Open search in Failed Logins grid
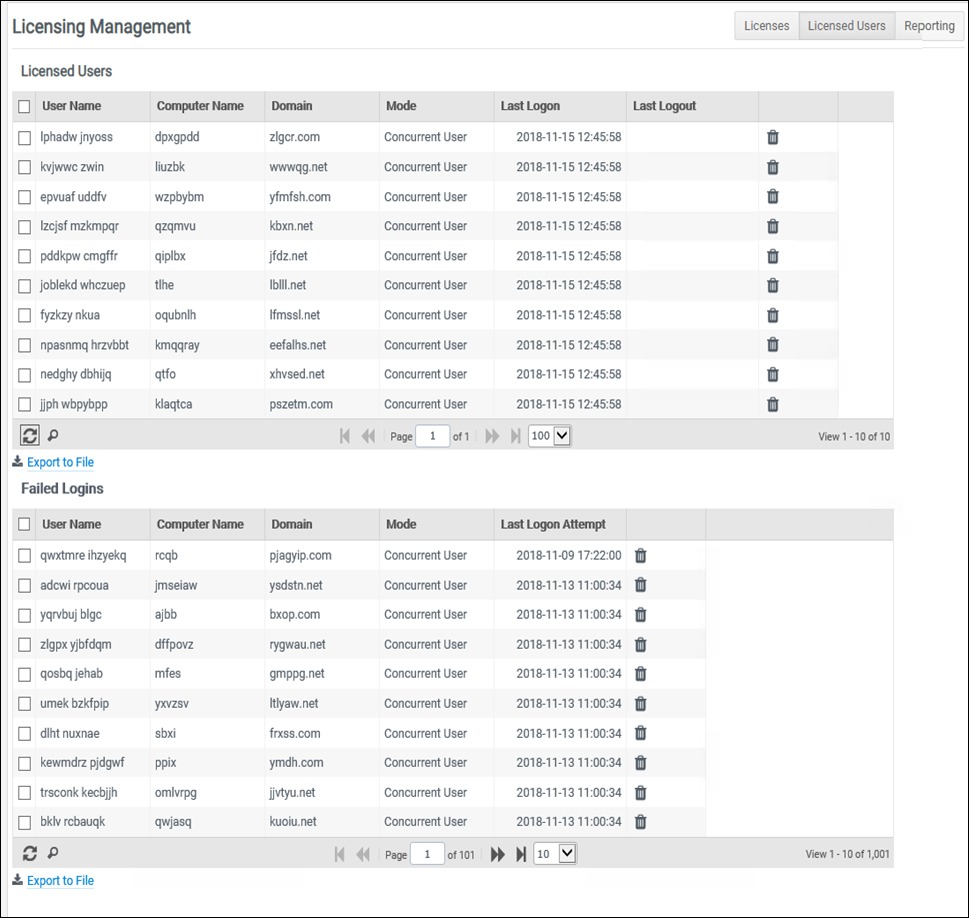This screenshot has height=918, width=969. click(x=53, y=854)
